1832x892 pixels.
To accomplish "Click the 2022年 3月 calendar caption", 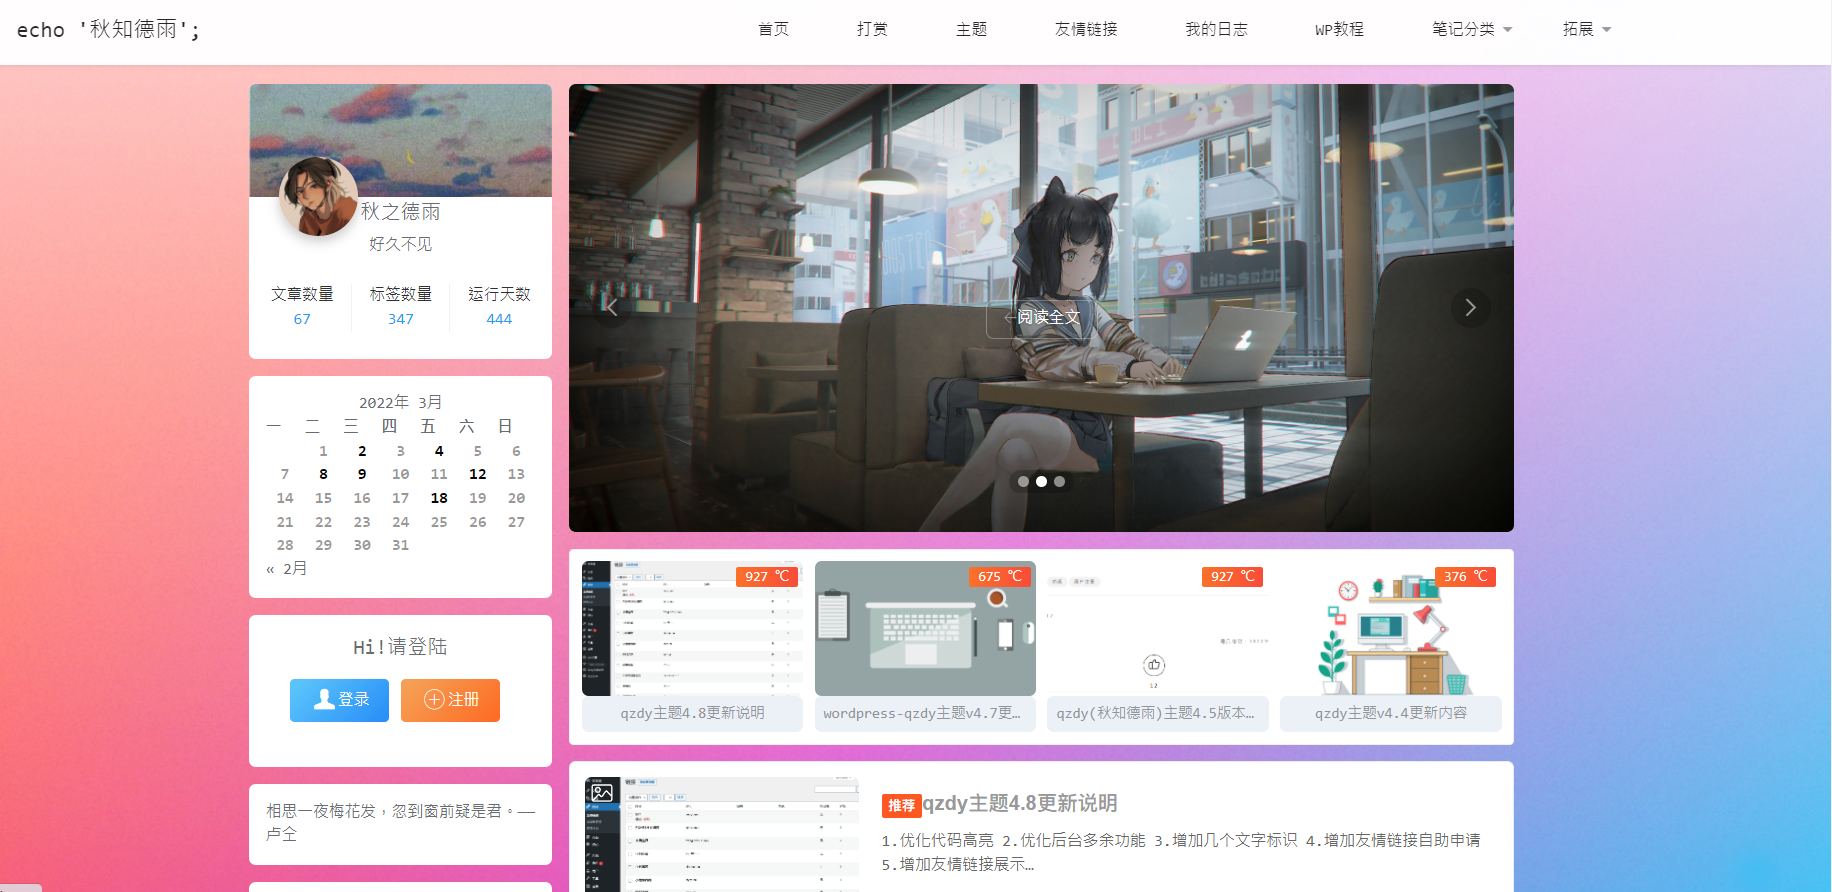I will point(400,402).
